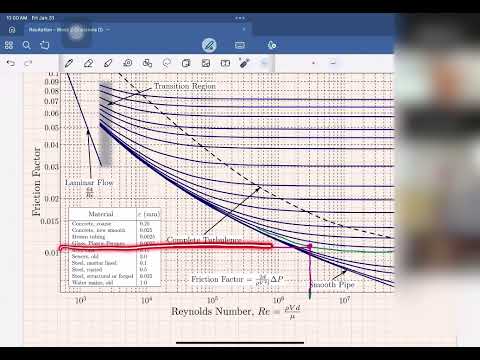Tap the add-page icon beside search
This screenshot has width=480, height=360.
point(44,45)
